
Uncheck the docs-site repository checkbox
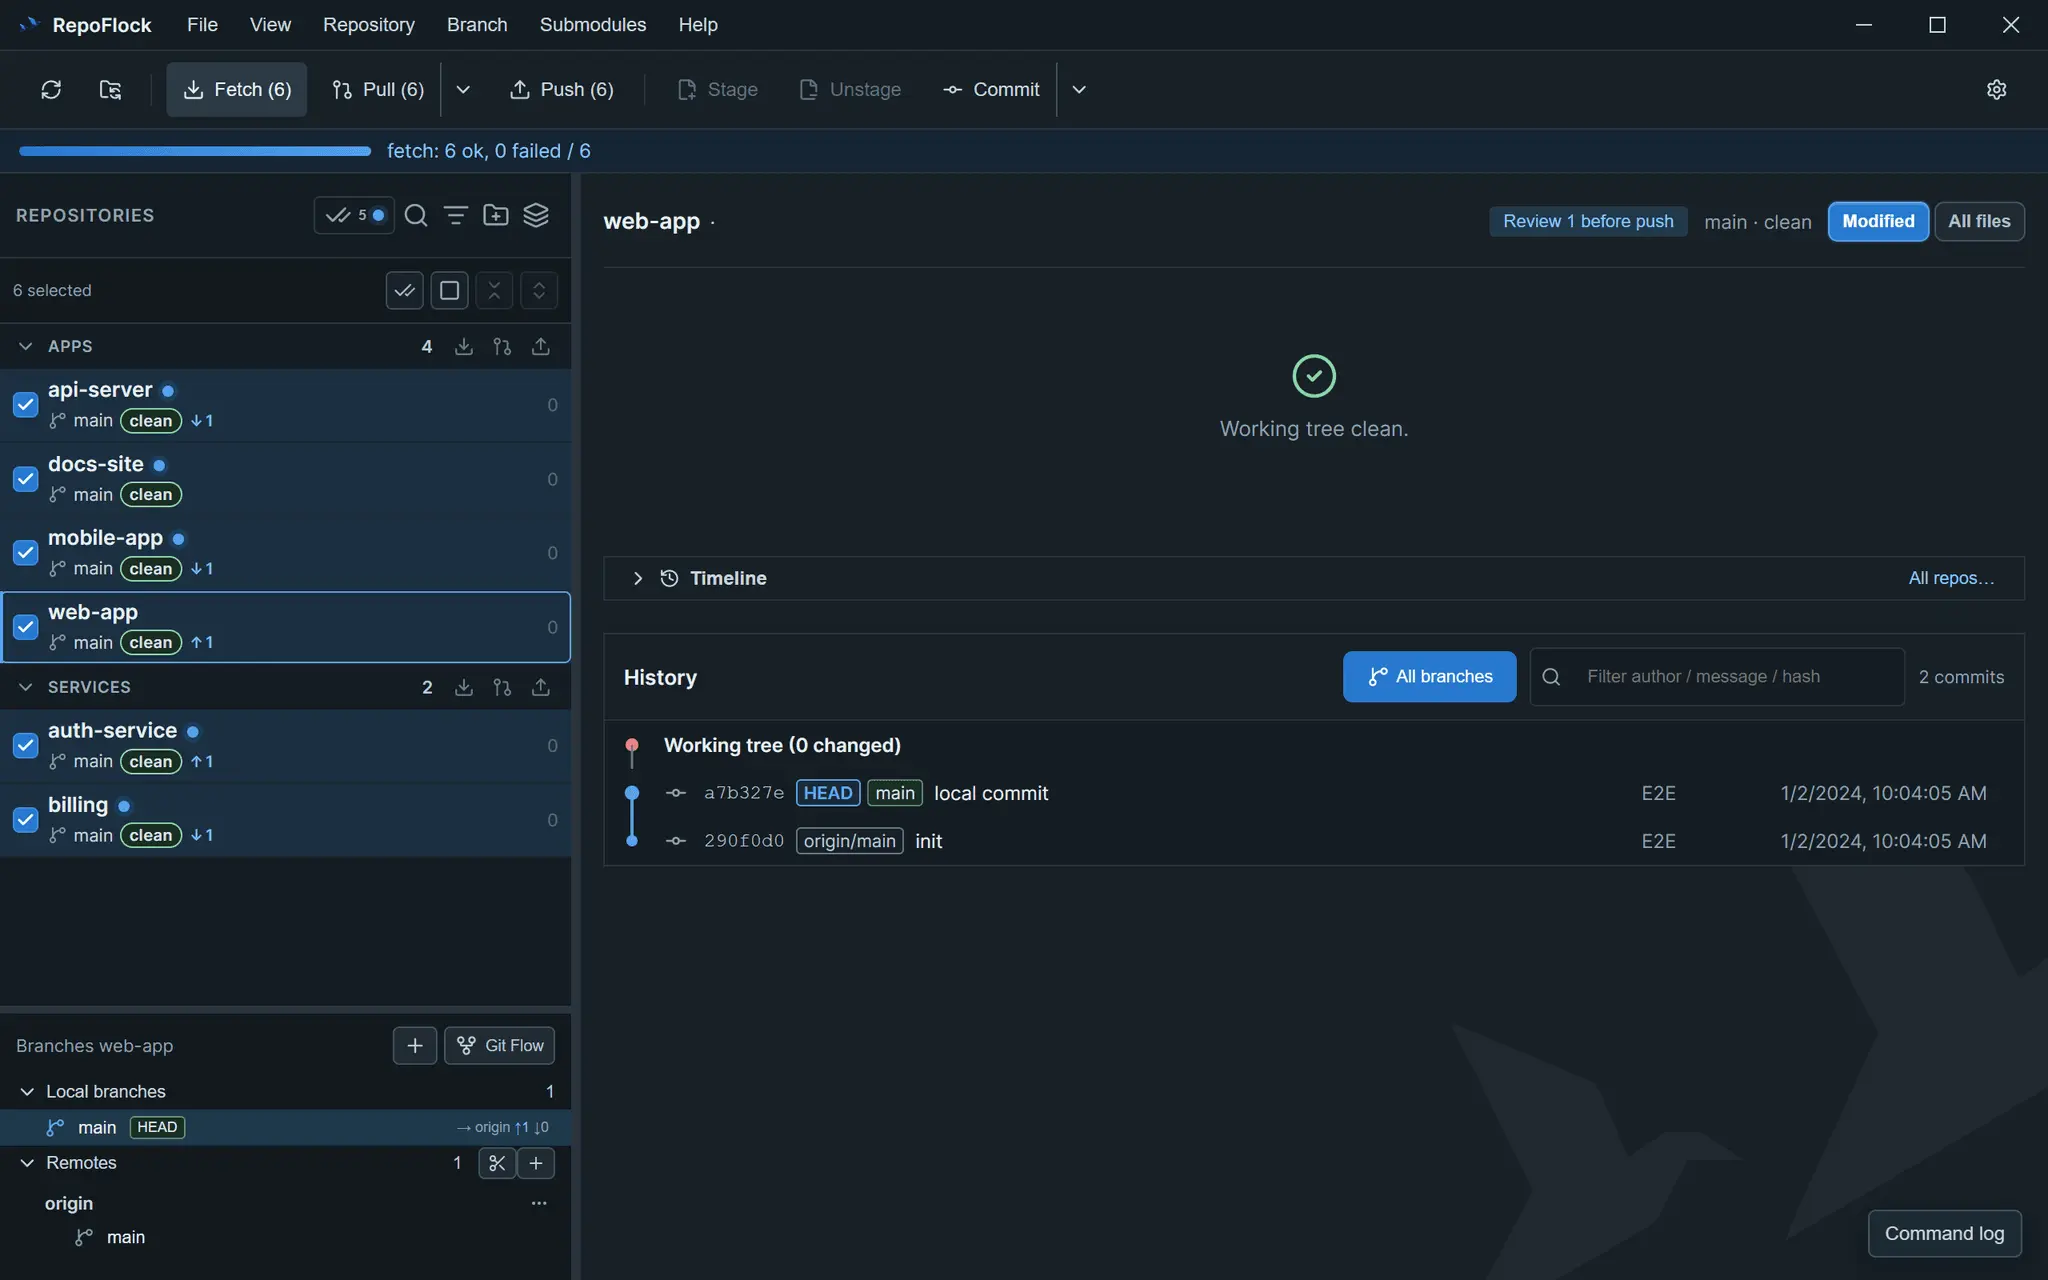pyautogui.click(x=26, y=479)
